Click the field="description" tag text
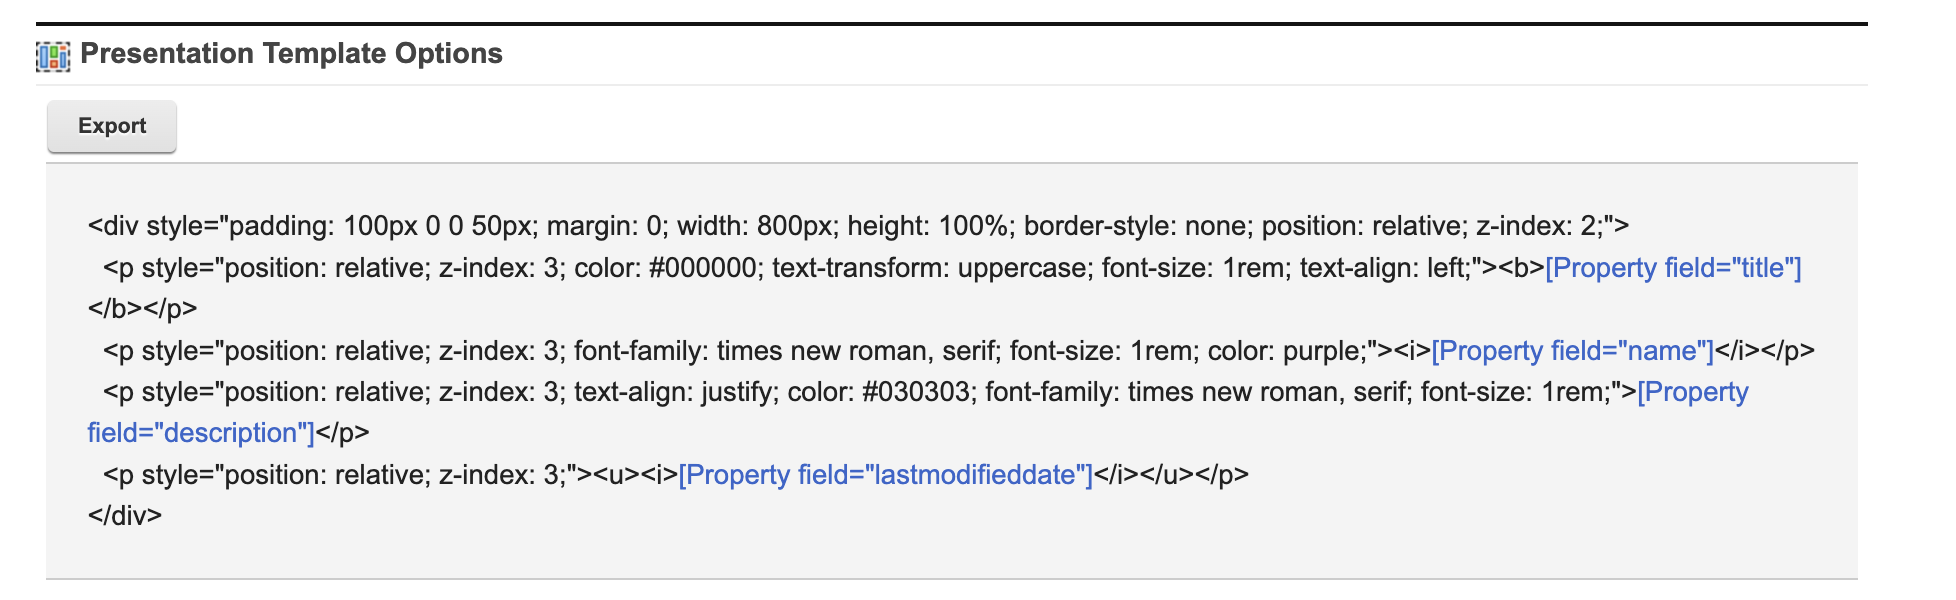Image resolution: width=1956 pixels, height=600 pixels. coord(201,433)
